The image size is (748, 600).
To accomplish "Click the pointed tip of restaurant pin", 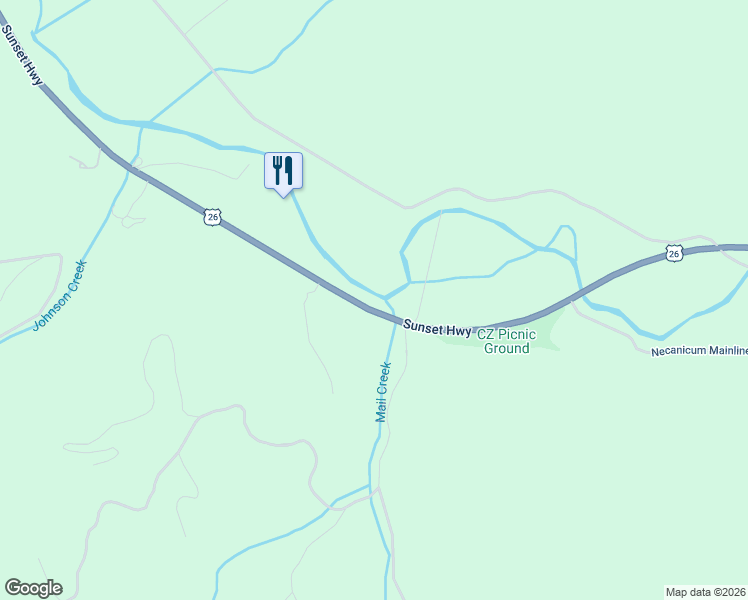I will 283,196.
